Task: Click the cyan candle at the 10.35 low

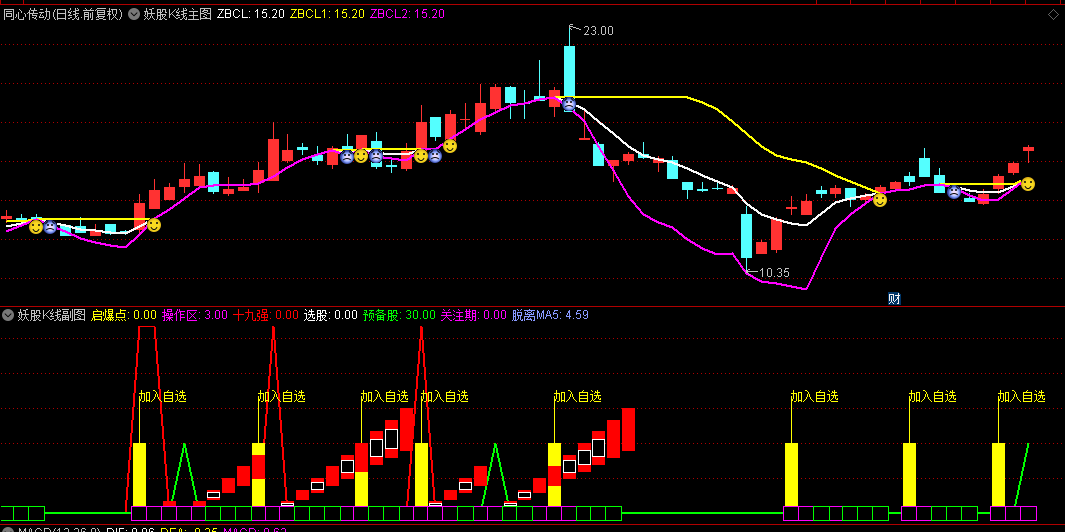Action: [746, 234]
